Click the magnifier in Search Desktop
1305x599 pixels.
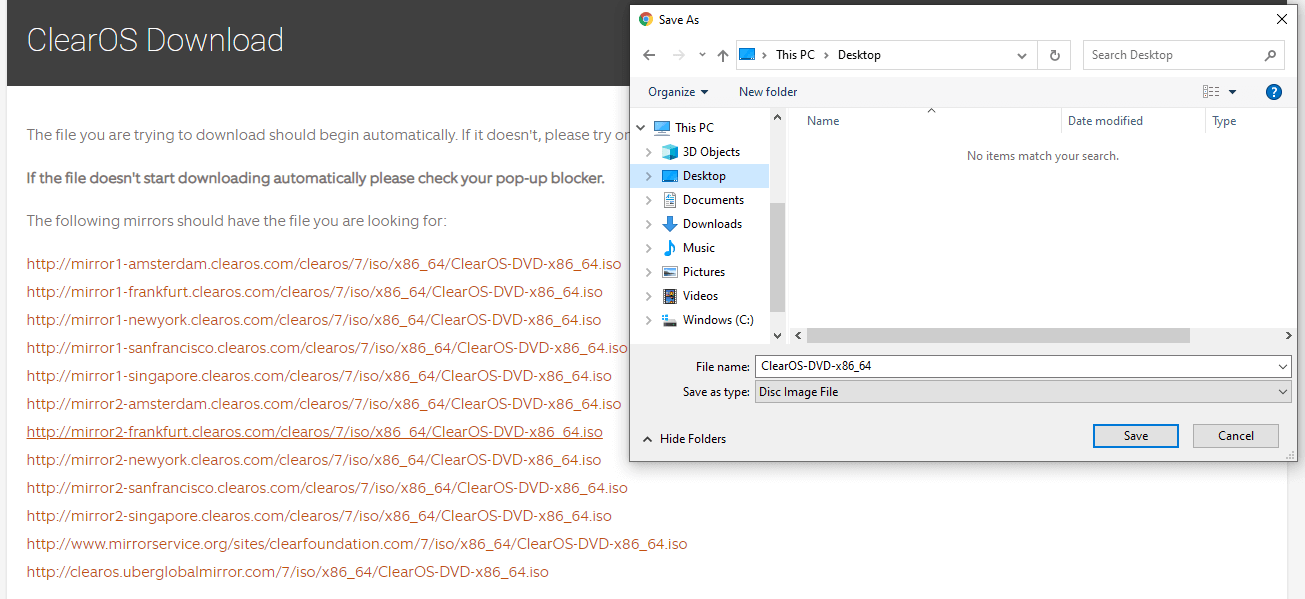[x=1270, y=55]
